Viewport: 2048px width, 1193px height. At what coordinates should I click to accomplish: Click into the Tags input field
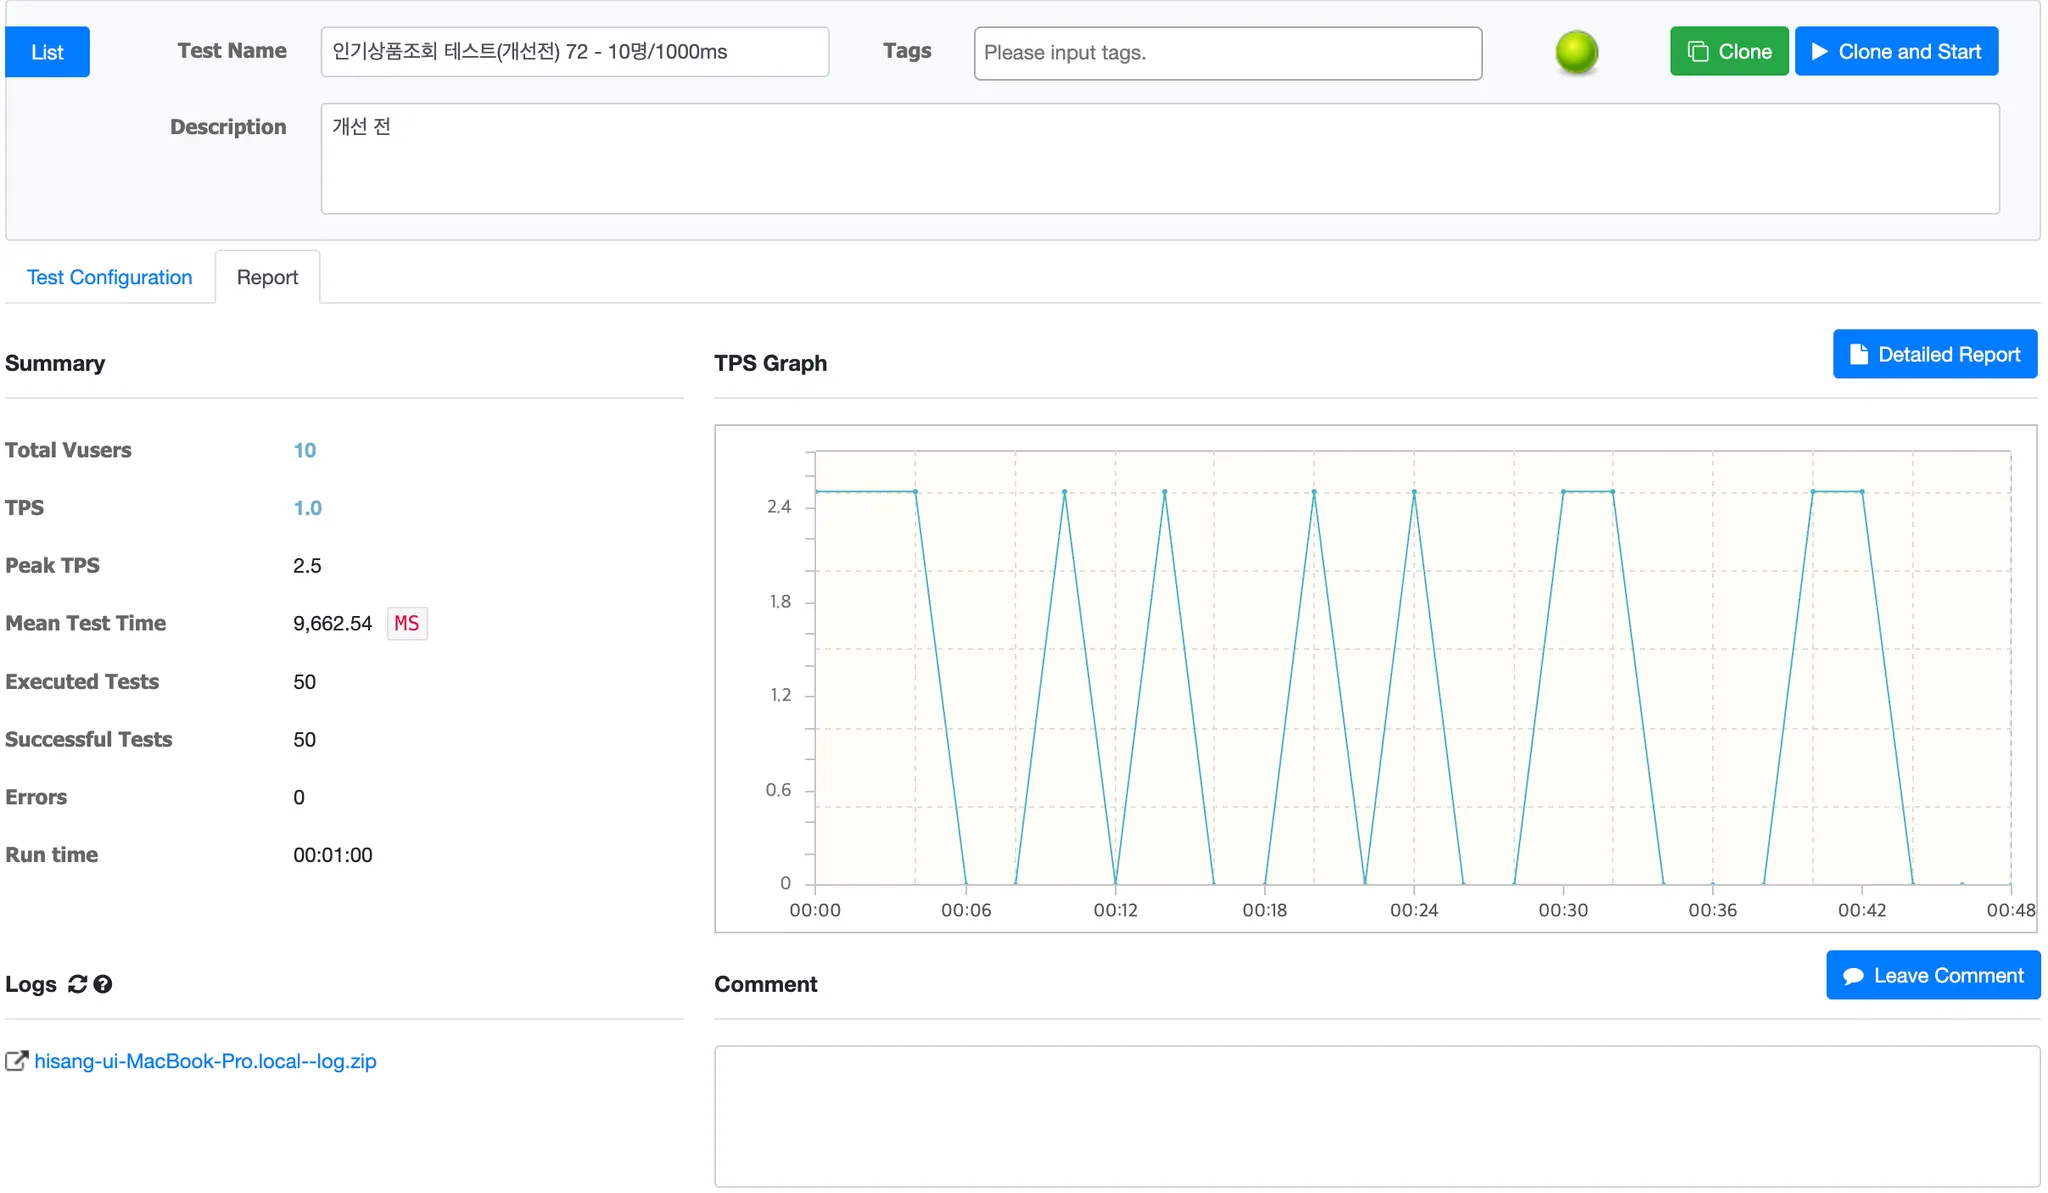pos(1227,53)
